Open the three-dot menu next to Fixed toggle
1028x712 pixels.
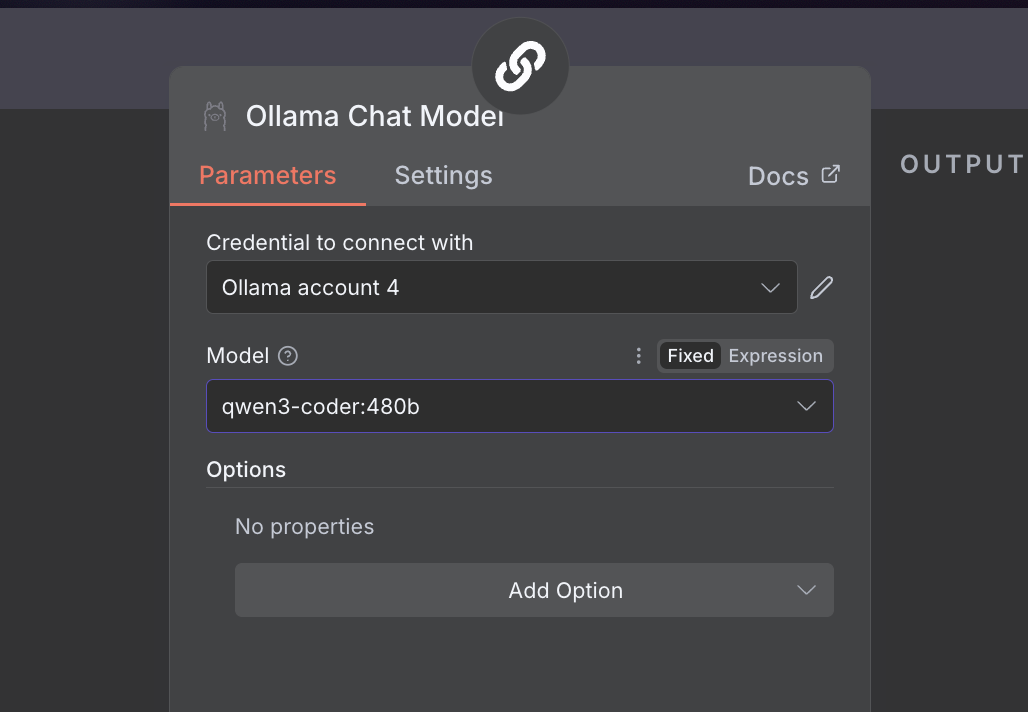[638, 355]
